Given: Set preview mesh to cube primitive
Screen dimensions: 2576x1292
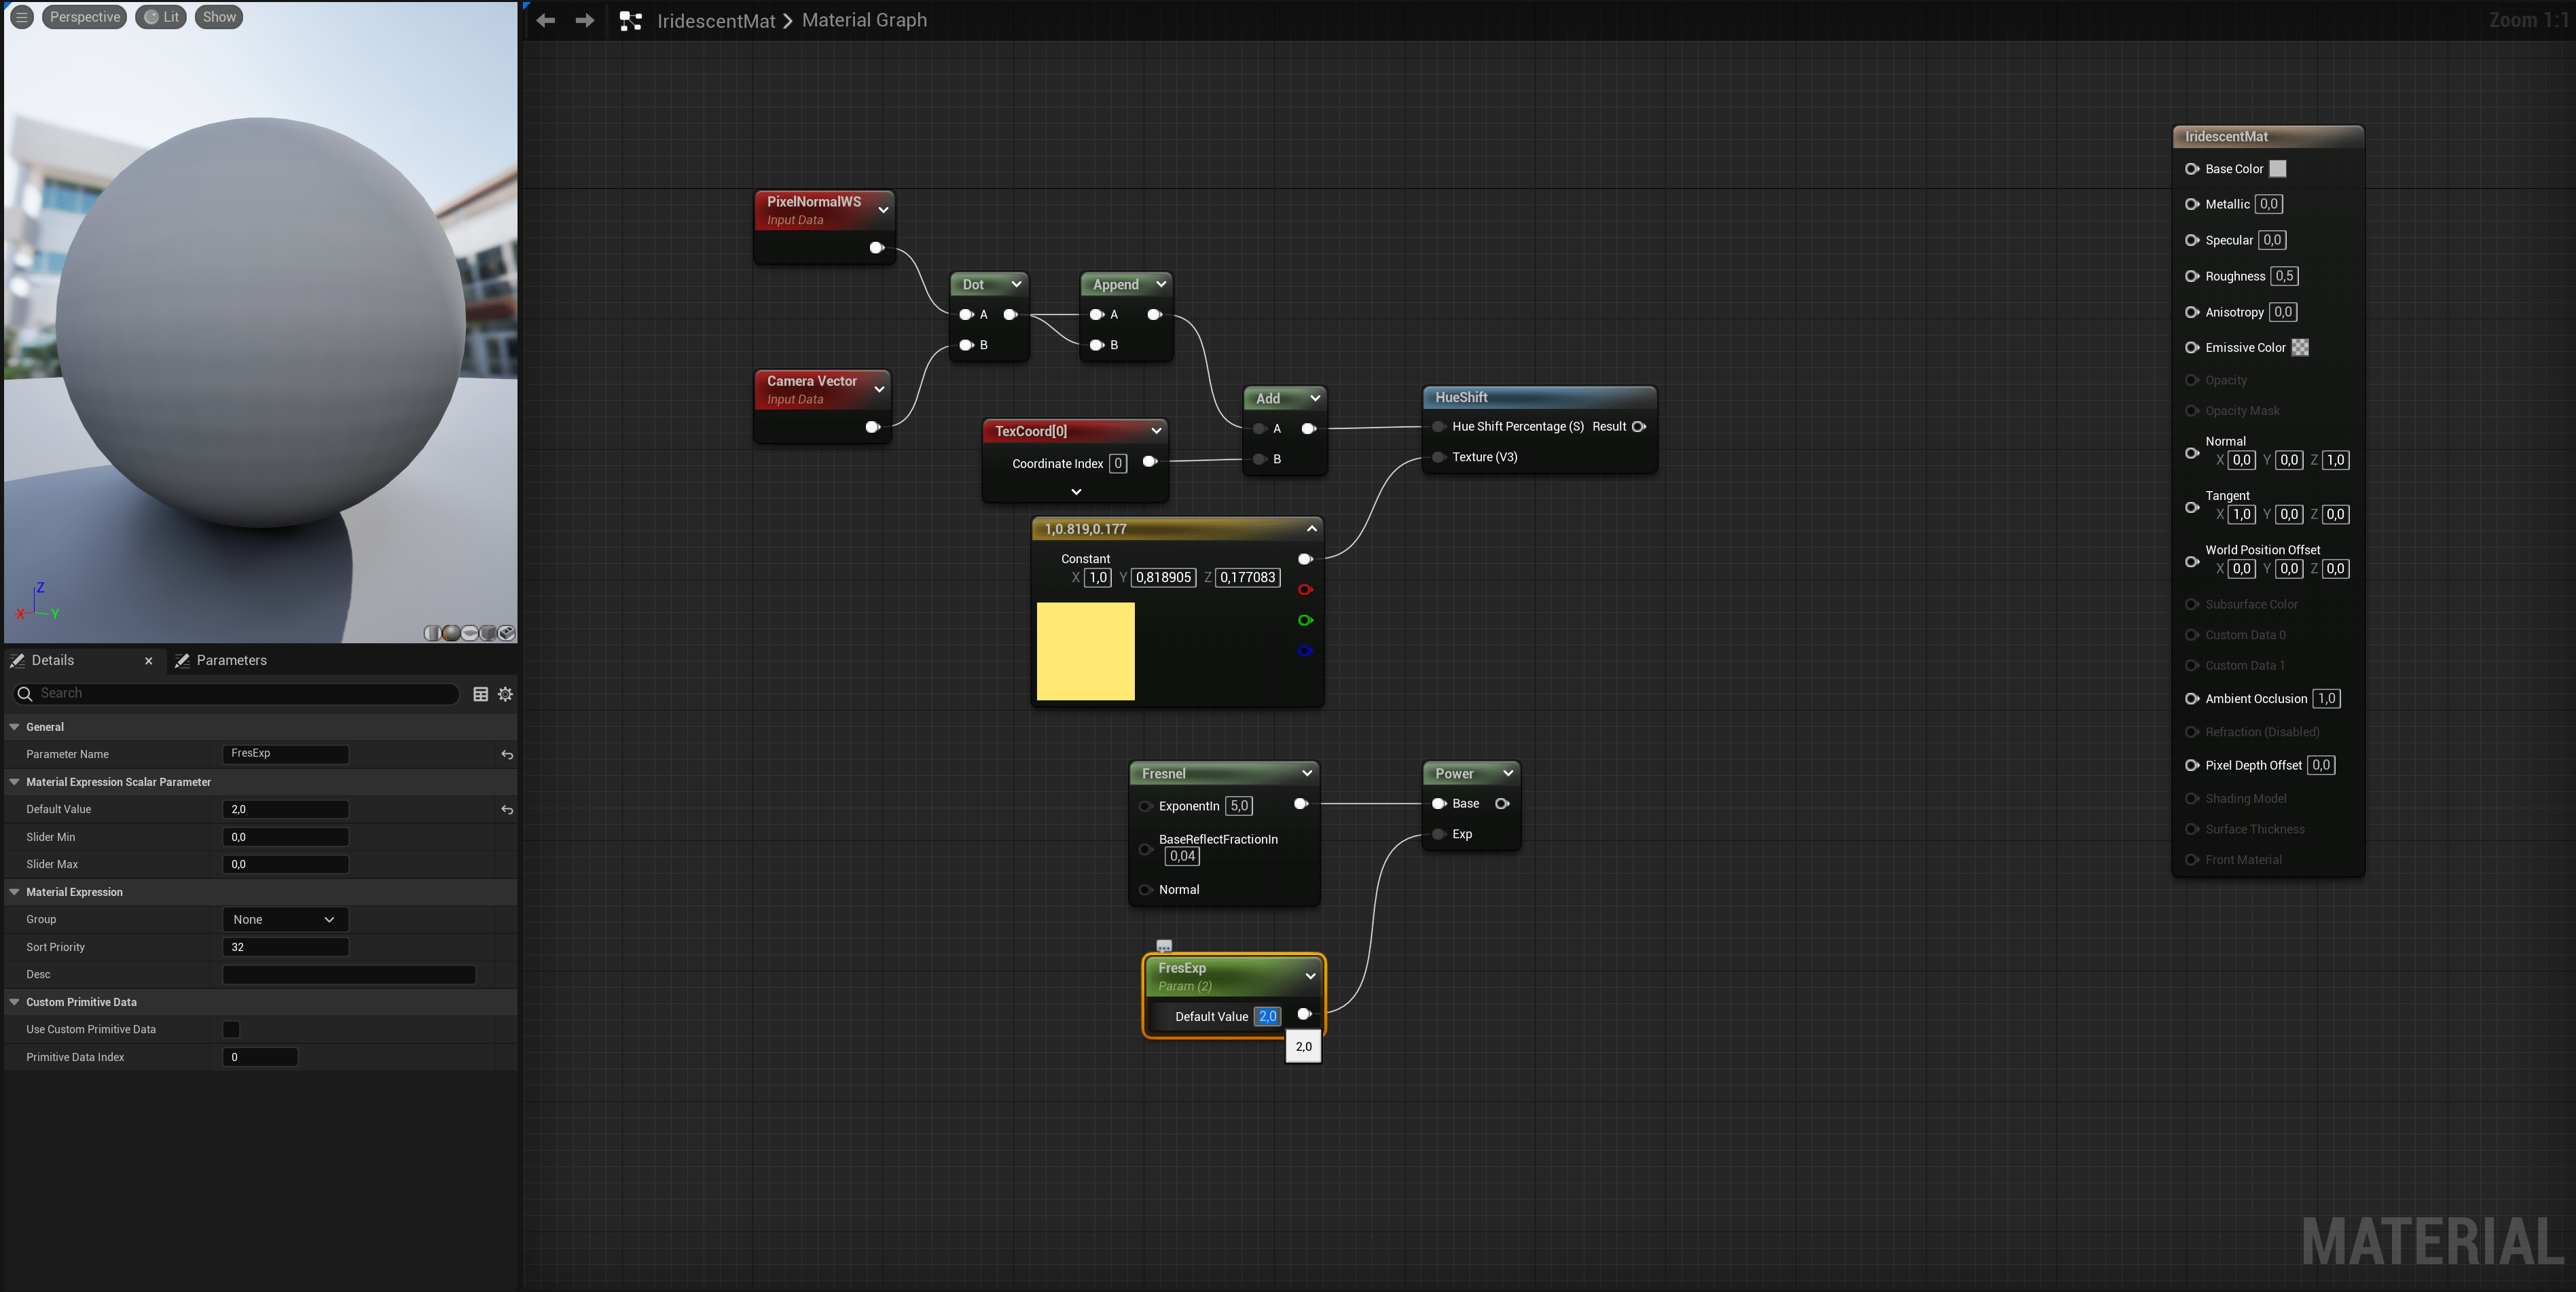Looking at the screenshot, I should coord(488,633).
